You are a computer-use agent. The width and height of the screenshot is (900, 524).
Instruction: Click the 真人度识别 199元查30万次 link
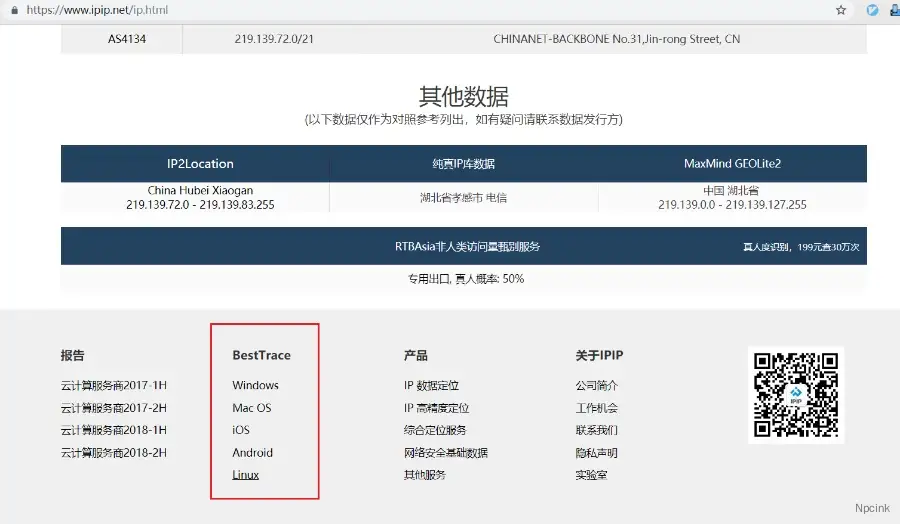coord(801,247)
